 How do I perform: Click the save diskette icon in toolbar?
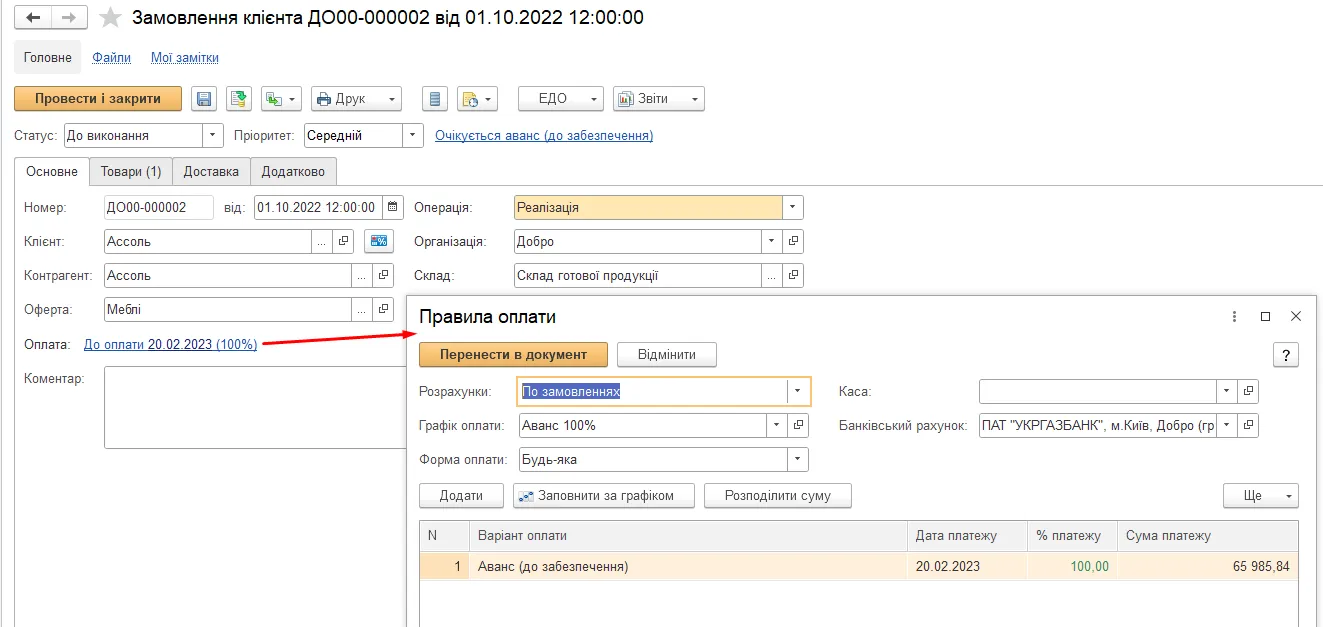(x=205, y=98)
